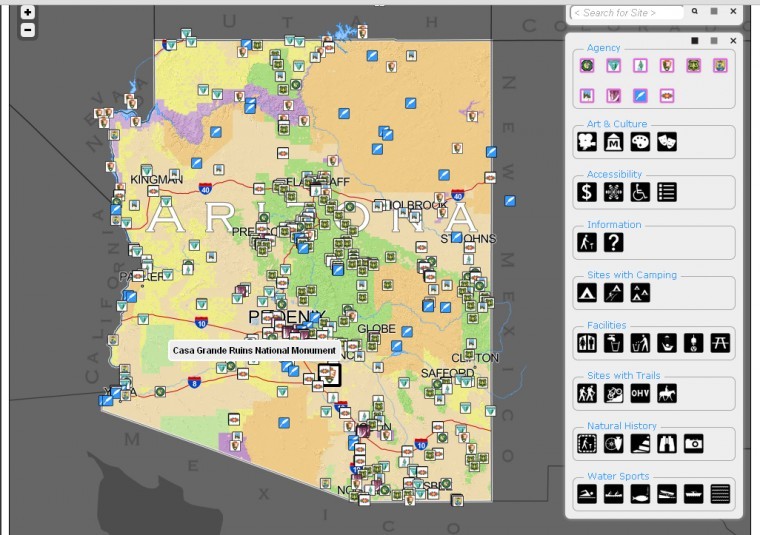Filter sites by dollar fee icon
This screenshot has height=535, width=760.
(x=587, y=192)
